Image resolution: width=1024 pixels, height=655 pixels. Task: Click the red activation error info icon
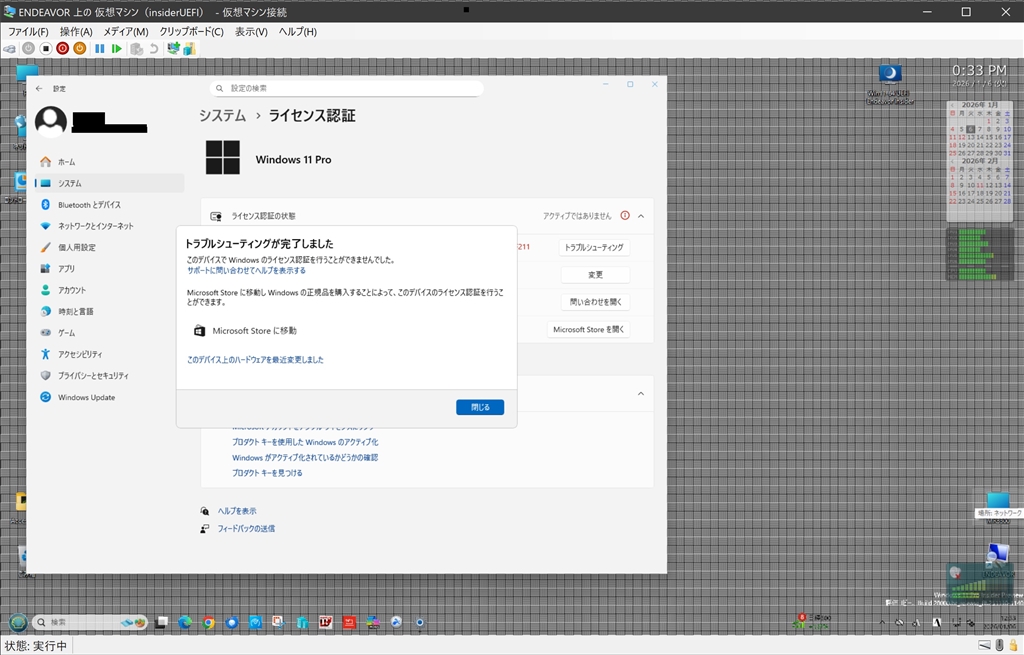[625, 216]
